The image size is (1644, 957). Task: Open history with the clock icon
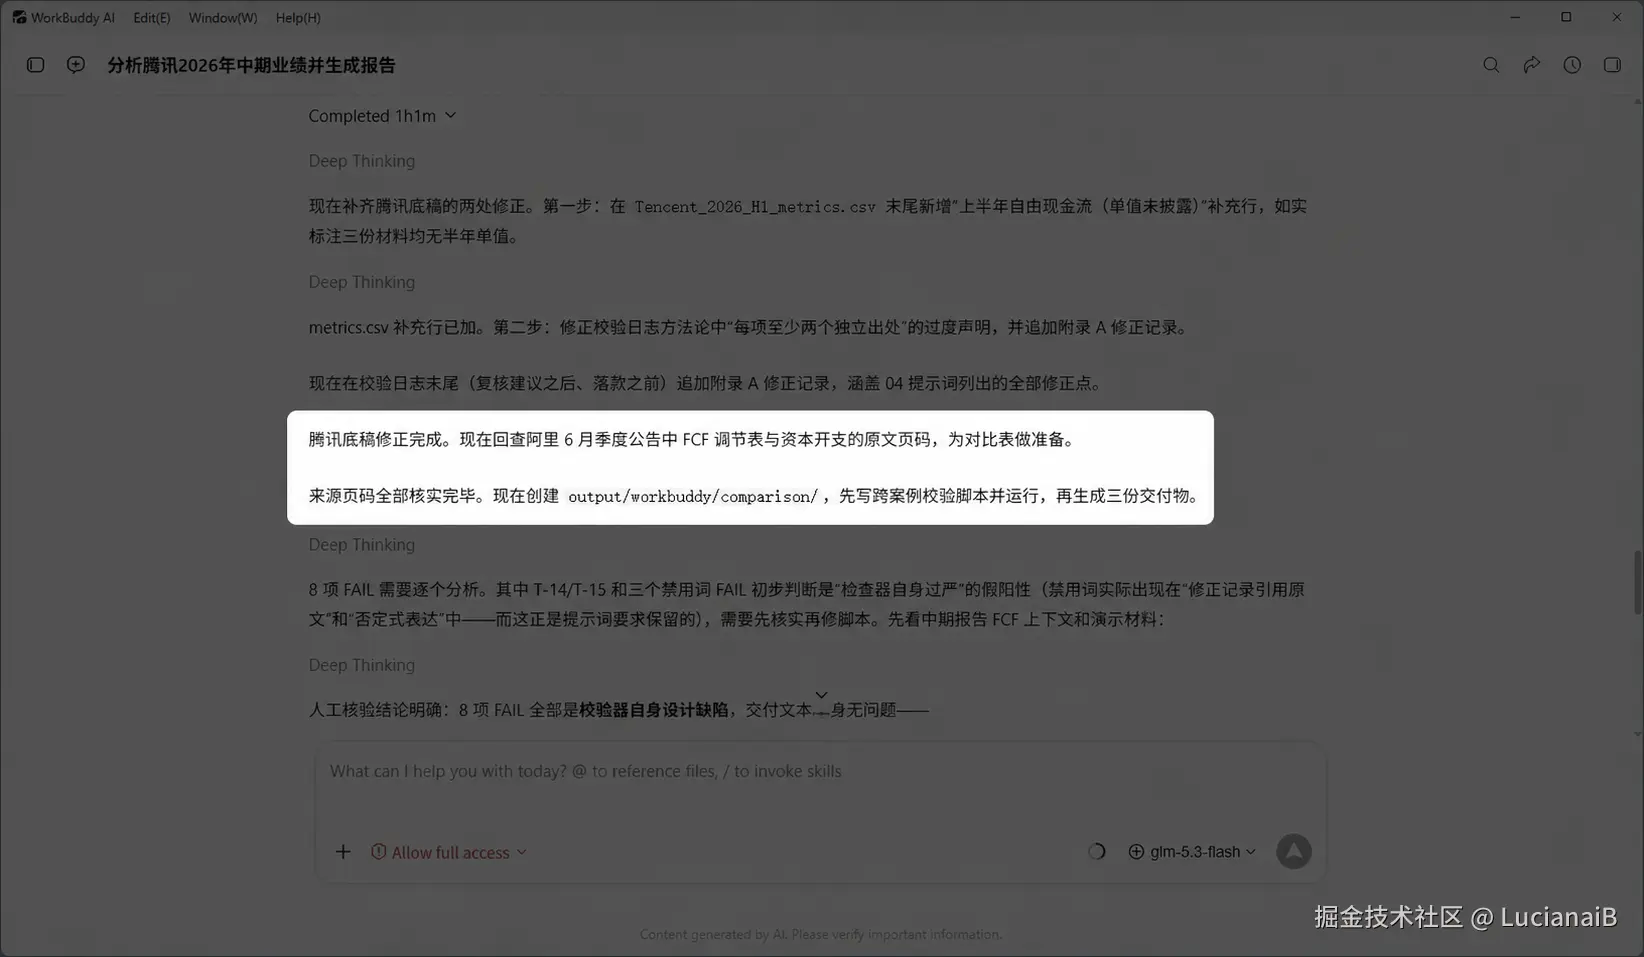[x=1572, y=65]
